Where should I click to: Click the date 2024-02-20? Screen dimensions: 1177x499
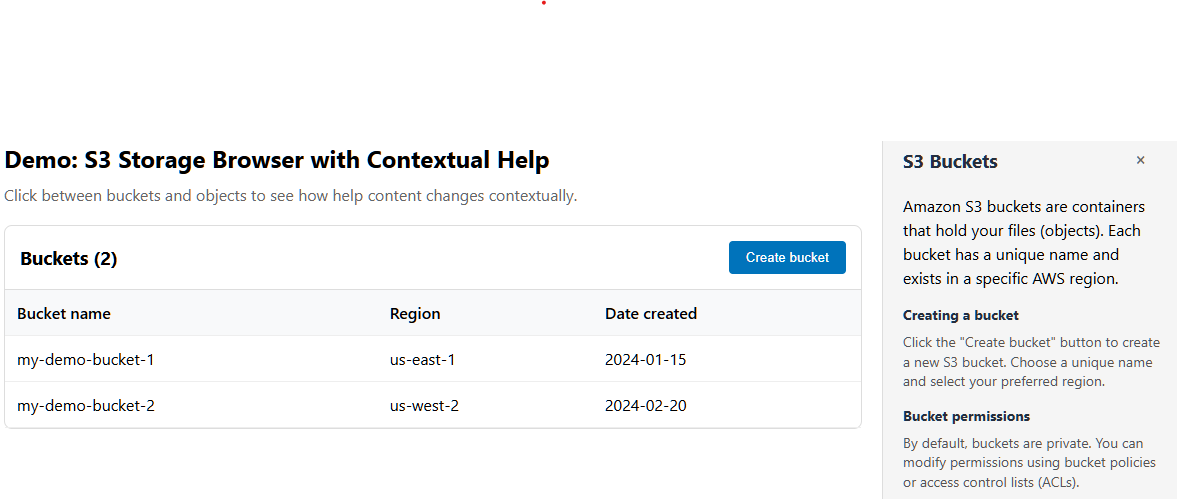click(x=646, y=407)
